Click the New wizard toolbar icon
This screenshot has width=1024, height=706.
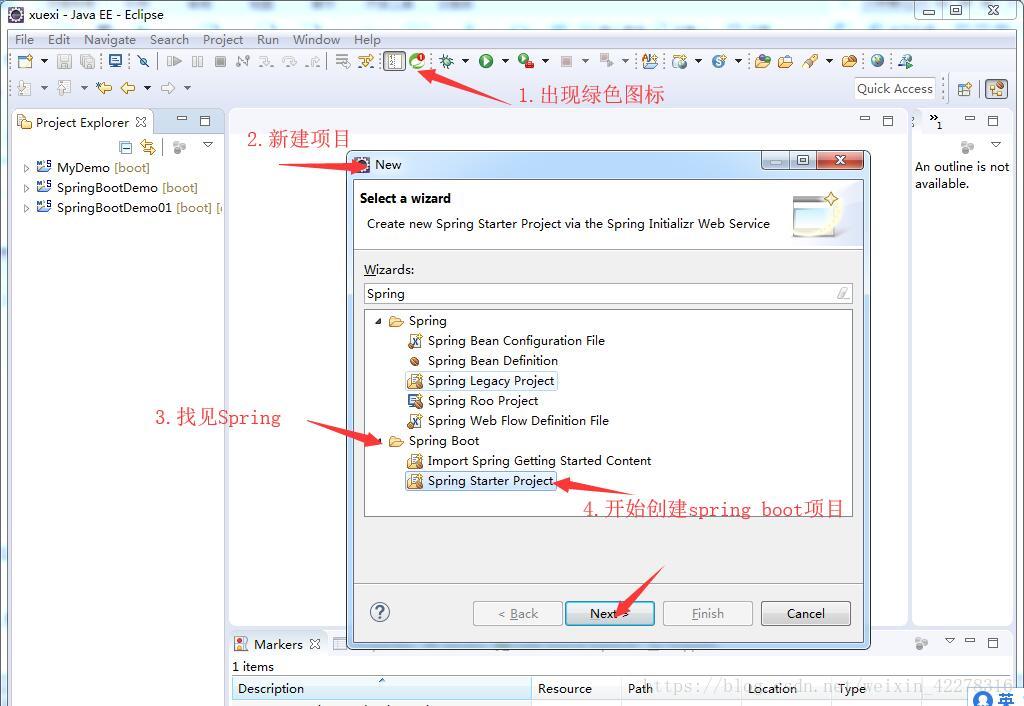pos(25,61)
